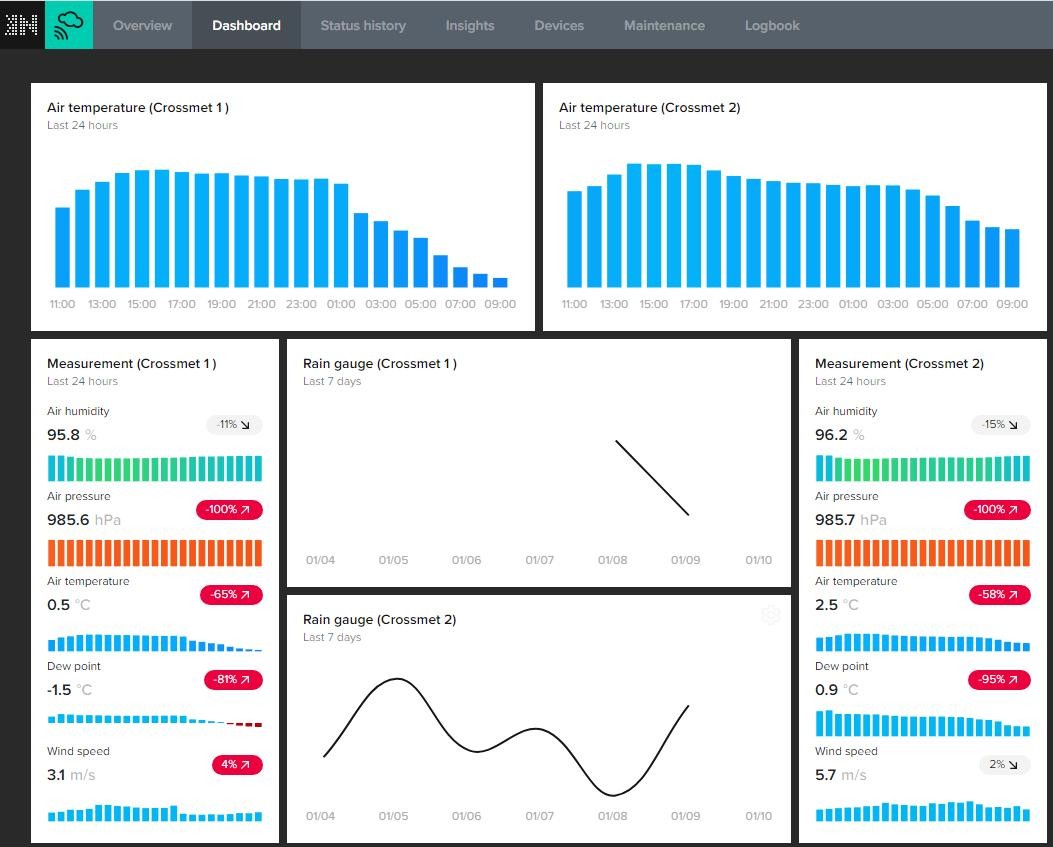Click the -95% dew point trend badge

(x=998, y=680)
